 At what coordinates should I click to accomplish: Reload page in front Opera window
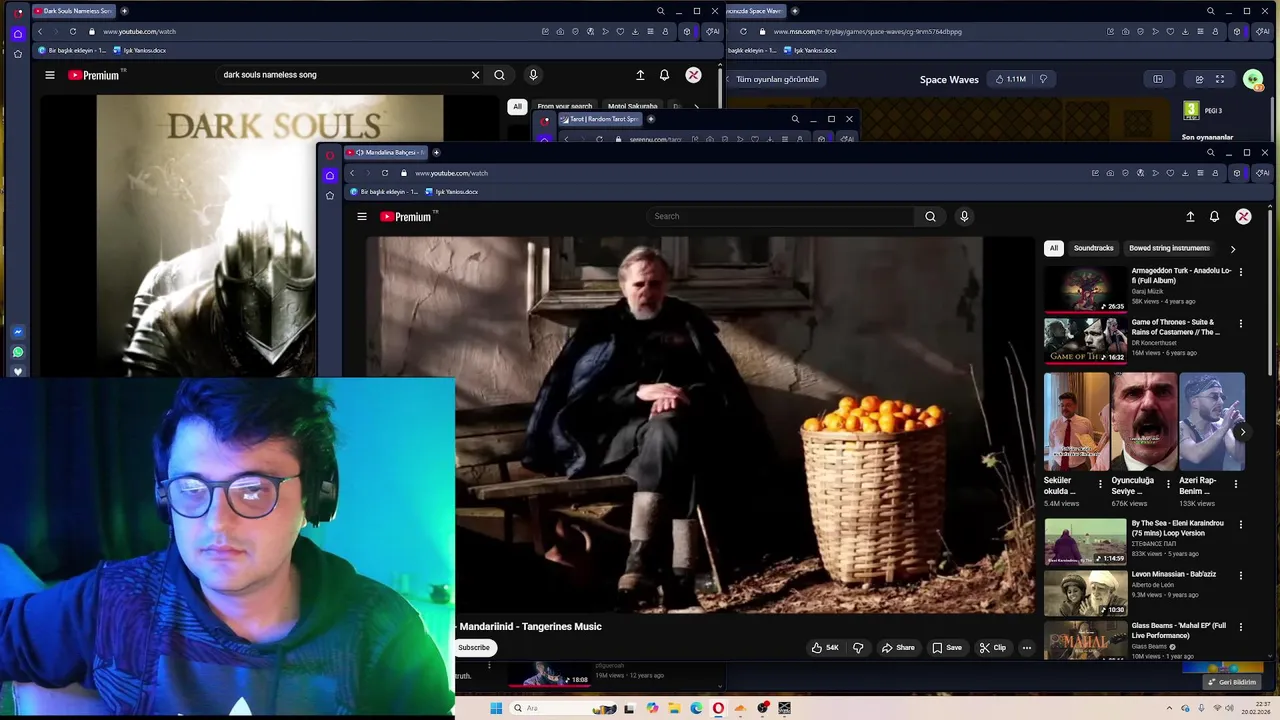click(x=385, y=173)
